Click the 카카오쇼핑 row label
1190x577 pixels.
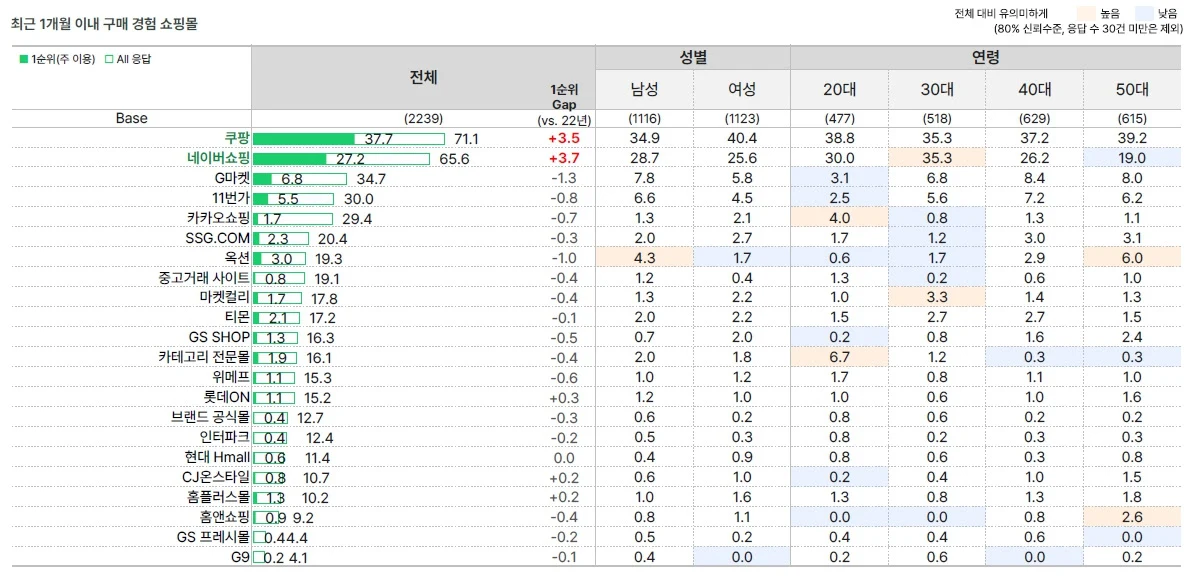coord(219,218)
